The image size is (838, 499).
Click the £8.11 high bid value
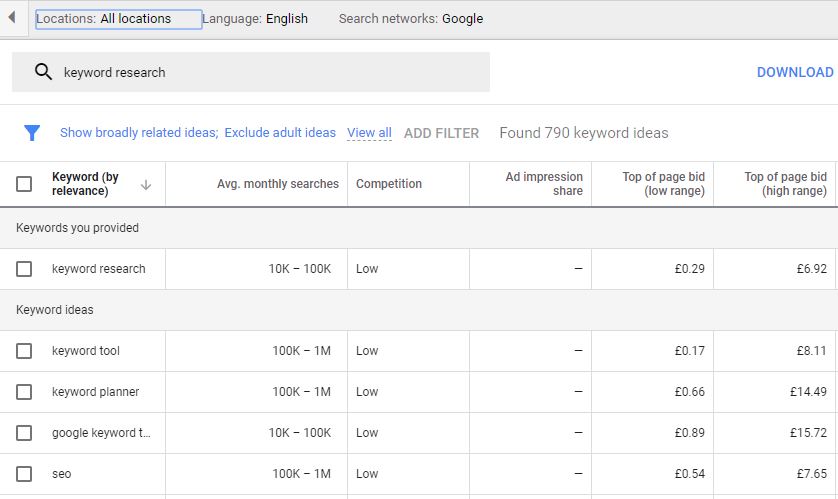tap(811, 351)
